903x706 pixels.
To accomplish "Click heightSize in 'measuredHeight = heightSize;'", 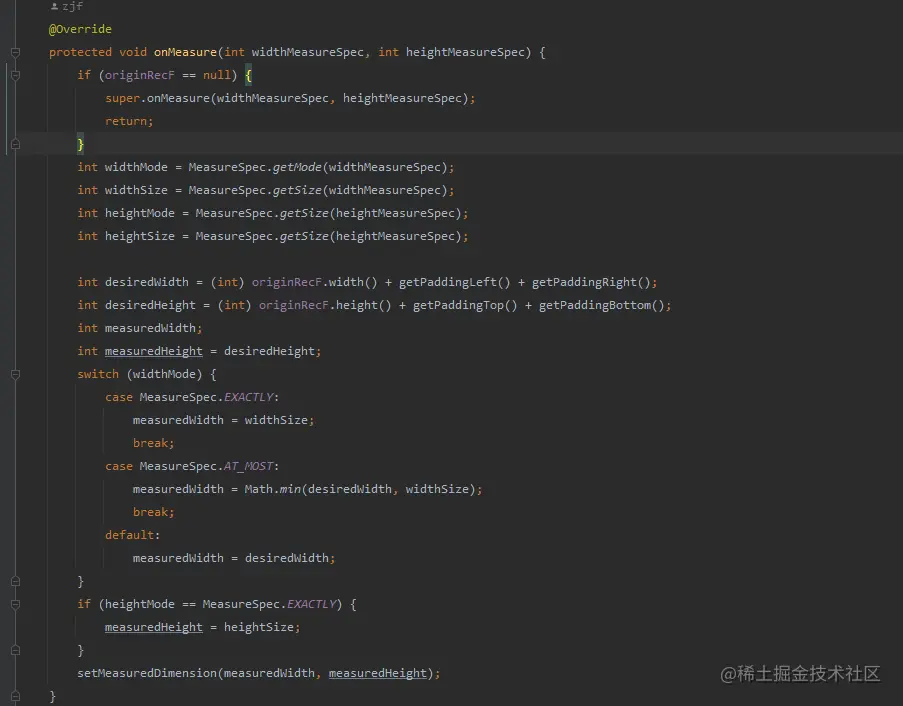I will point(259,627).
